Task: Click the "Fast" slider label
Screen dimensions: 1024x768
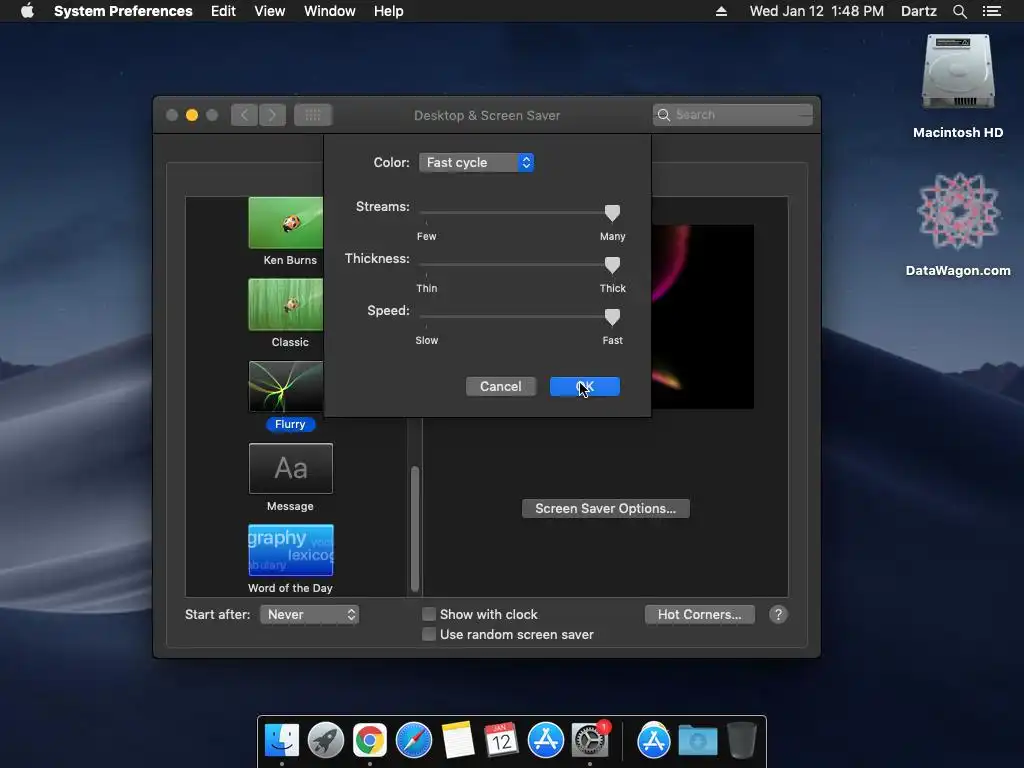Action: (x=613, y=340)
